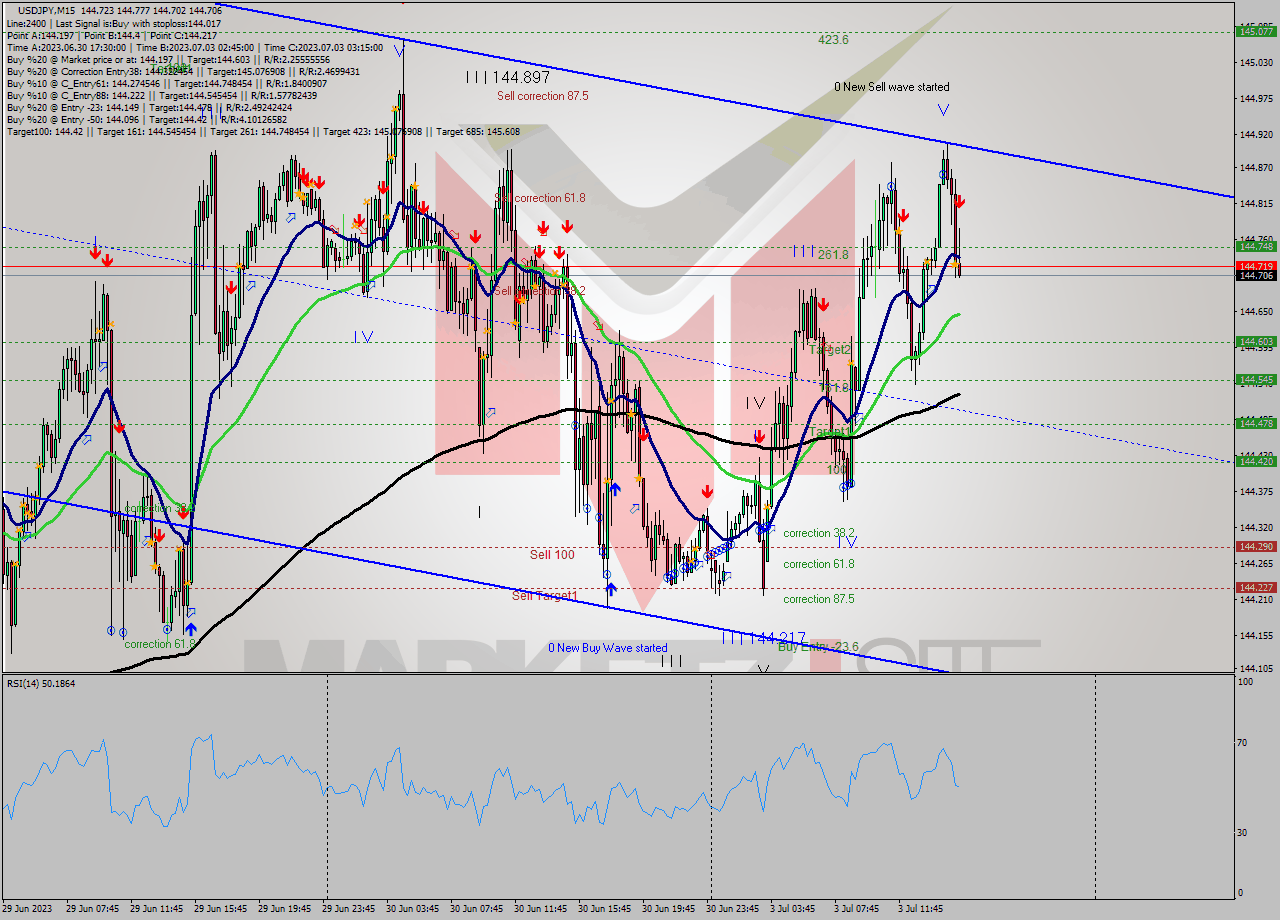Click the '3 Jul 07:45' time axis label
Image resolution: width=1280 pixels, height=920 pixels.
coord(858,909)
